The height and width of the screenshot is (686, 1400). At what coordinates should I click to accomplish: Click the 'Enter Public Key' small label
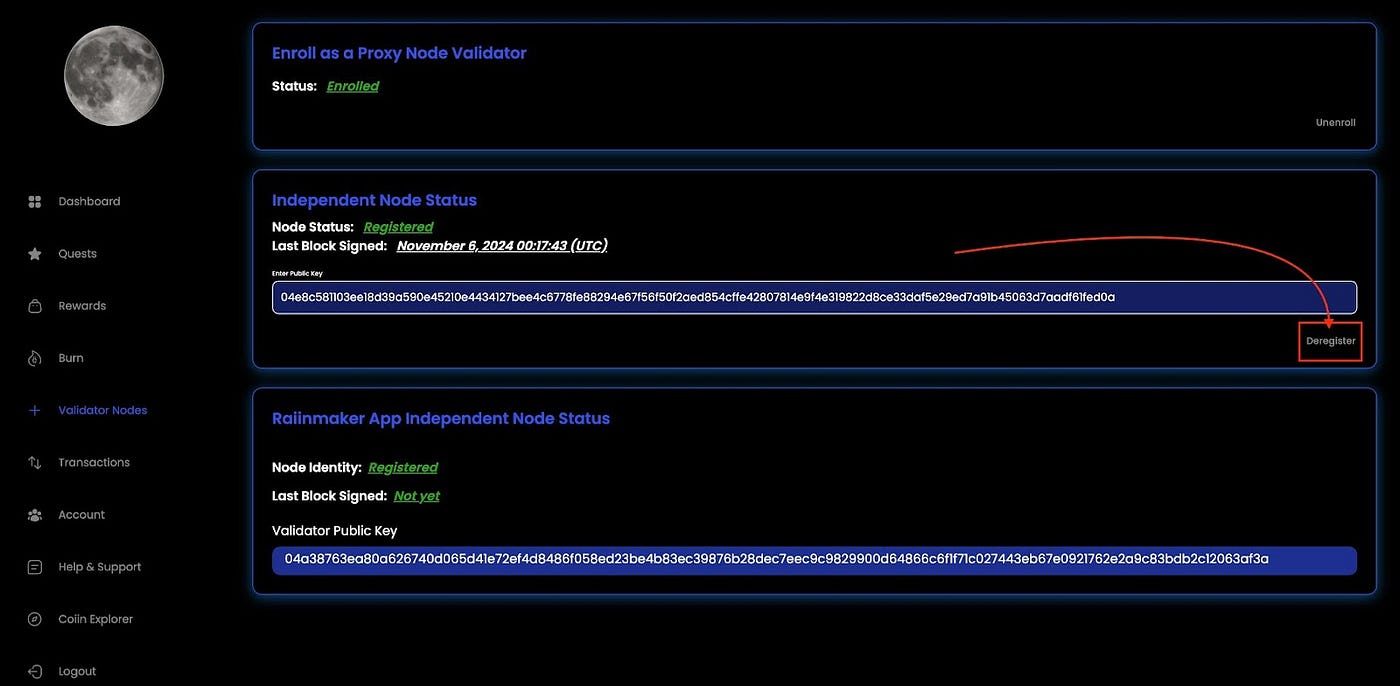pyautogui.click(x=297, y=273)
